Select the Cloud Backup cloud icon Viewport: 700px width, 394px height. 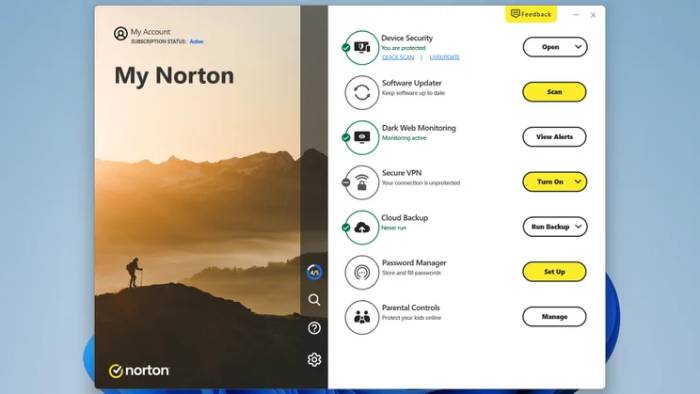[362, 228]
